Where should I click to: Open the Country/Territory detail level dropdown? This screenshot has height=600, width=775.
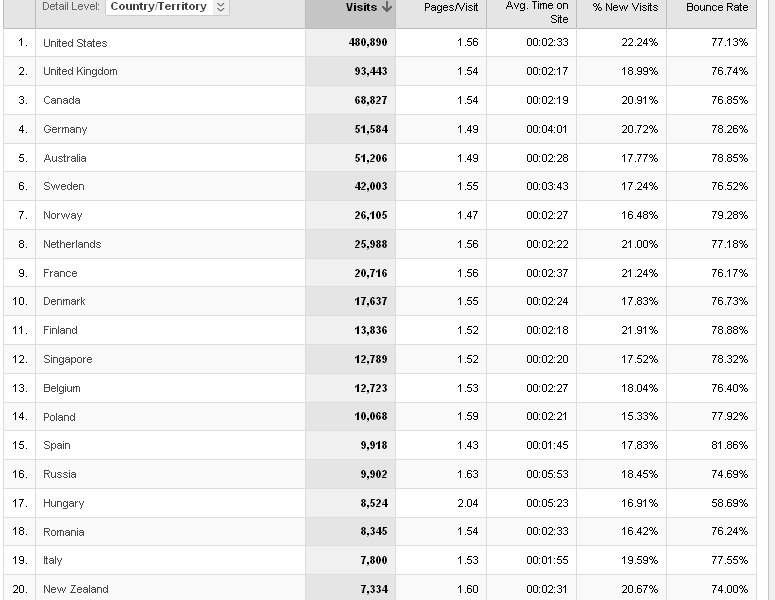167,7
